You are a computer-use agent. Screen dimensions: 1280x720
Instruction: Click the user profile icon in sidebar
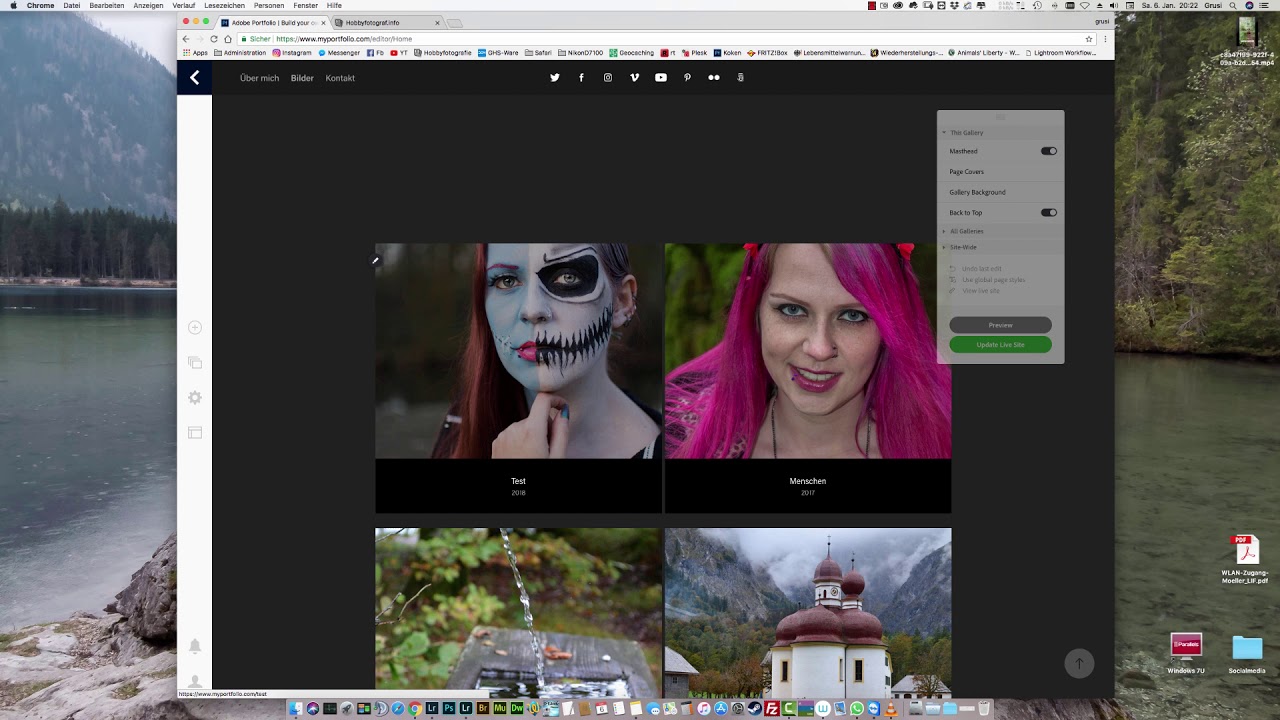coord(195,681)
